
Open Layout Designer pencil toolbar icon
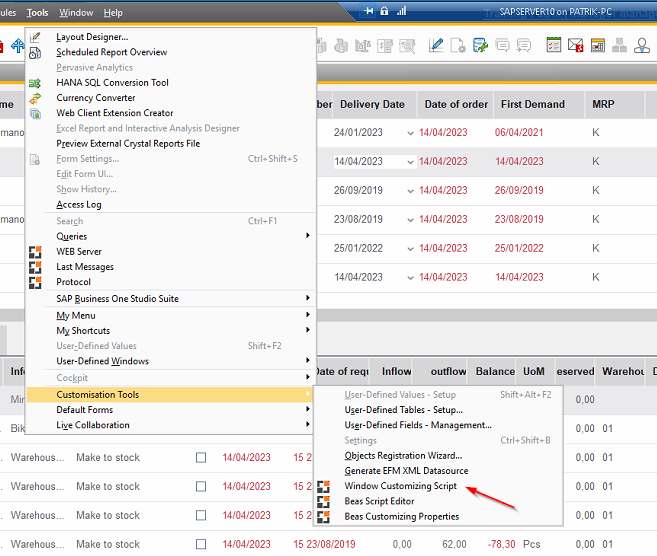[436, 45]
